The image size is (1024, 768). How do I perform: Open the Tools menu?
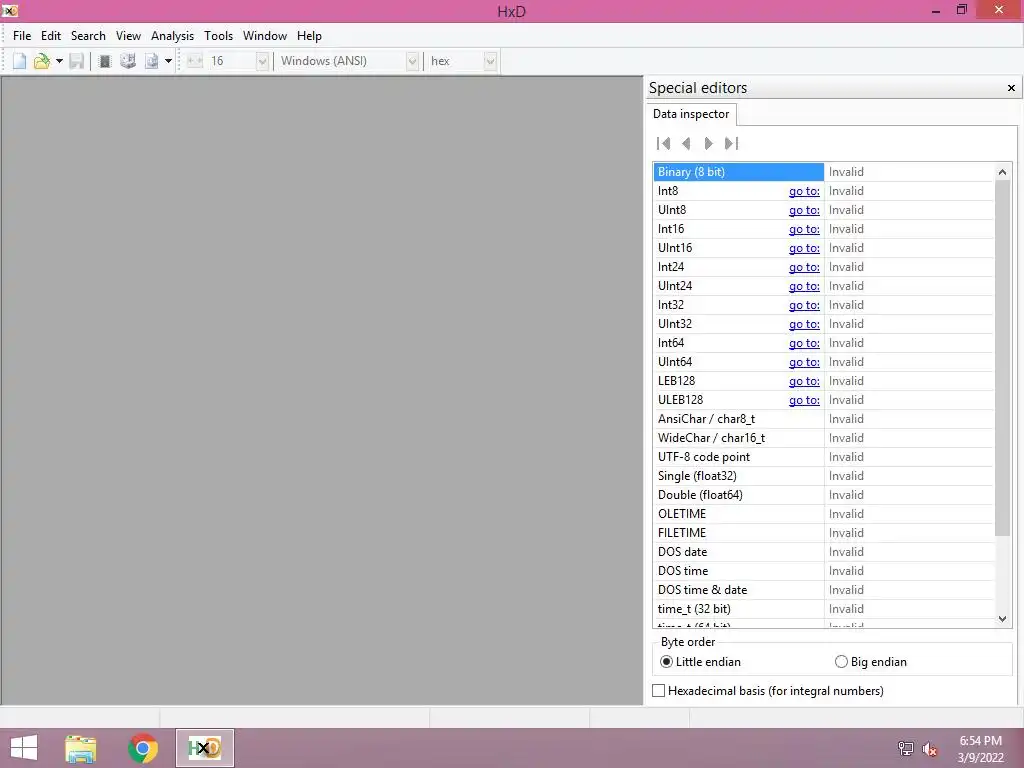218,36
